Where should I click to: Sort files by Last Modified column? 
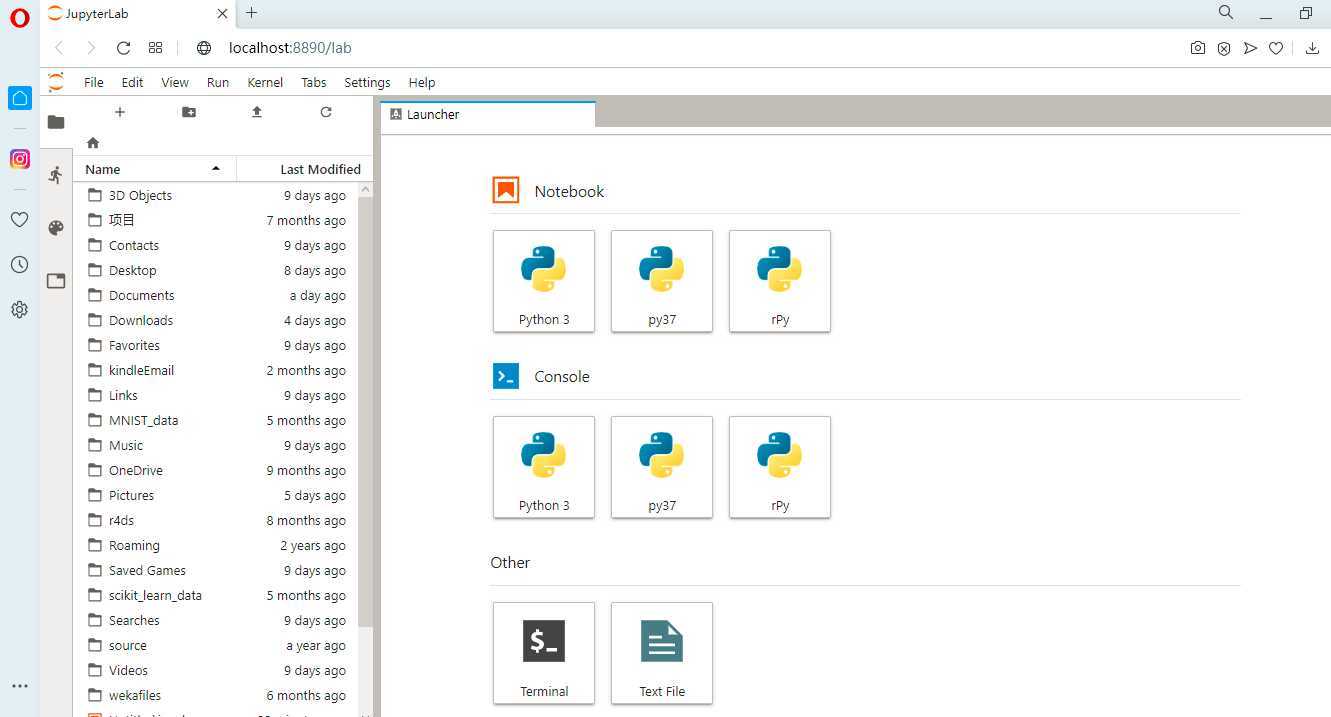306,169
